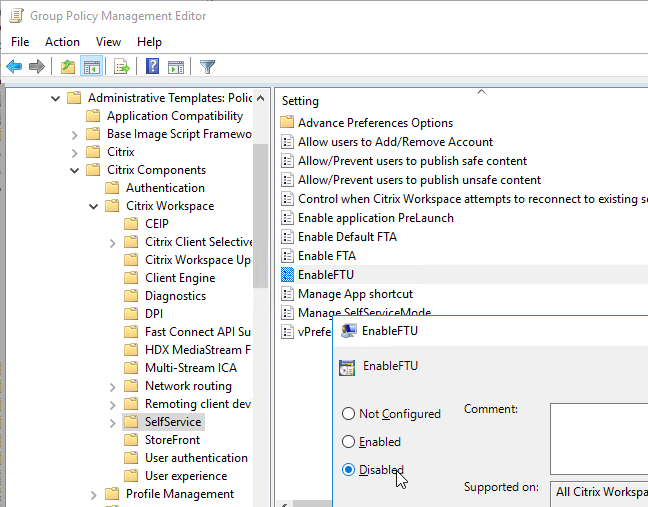
Task: Click the Filter funnel toolbar icon
Action: pyautogui.click(x=207, y=66)
